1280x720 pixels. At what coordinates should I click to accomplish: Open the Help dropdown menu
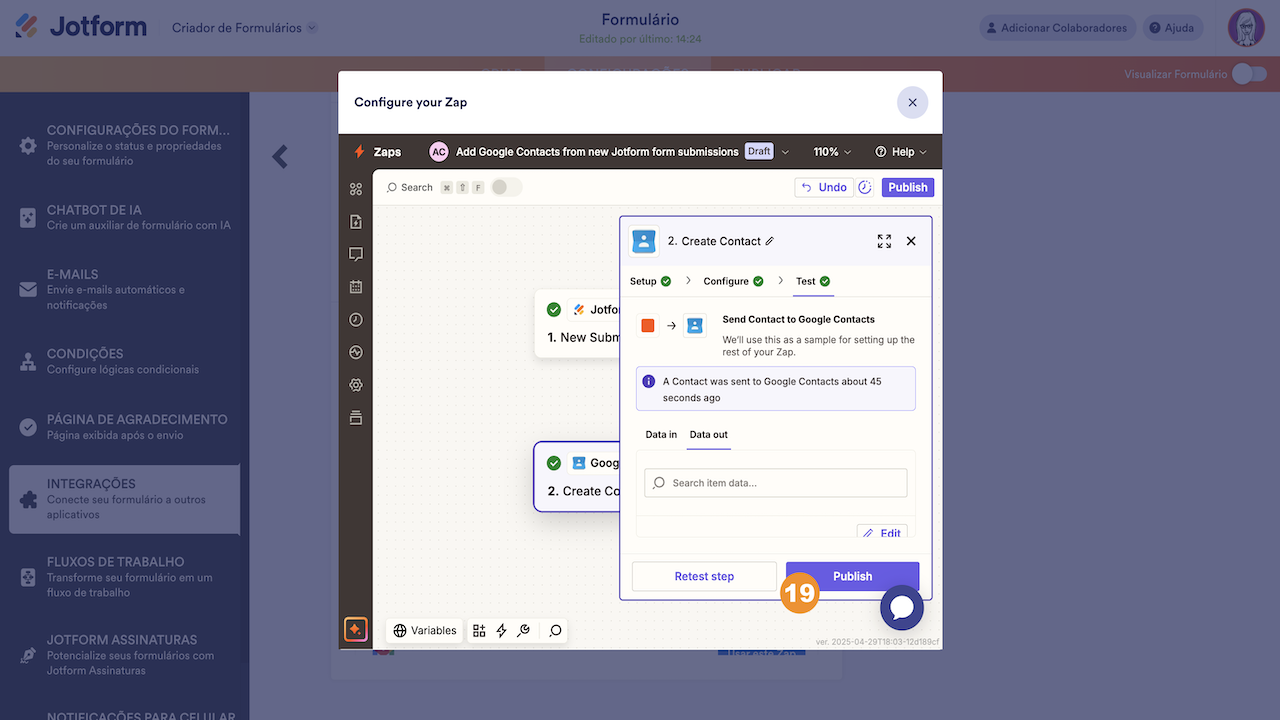pos(901,152)
